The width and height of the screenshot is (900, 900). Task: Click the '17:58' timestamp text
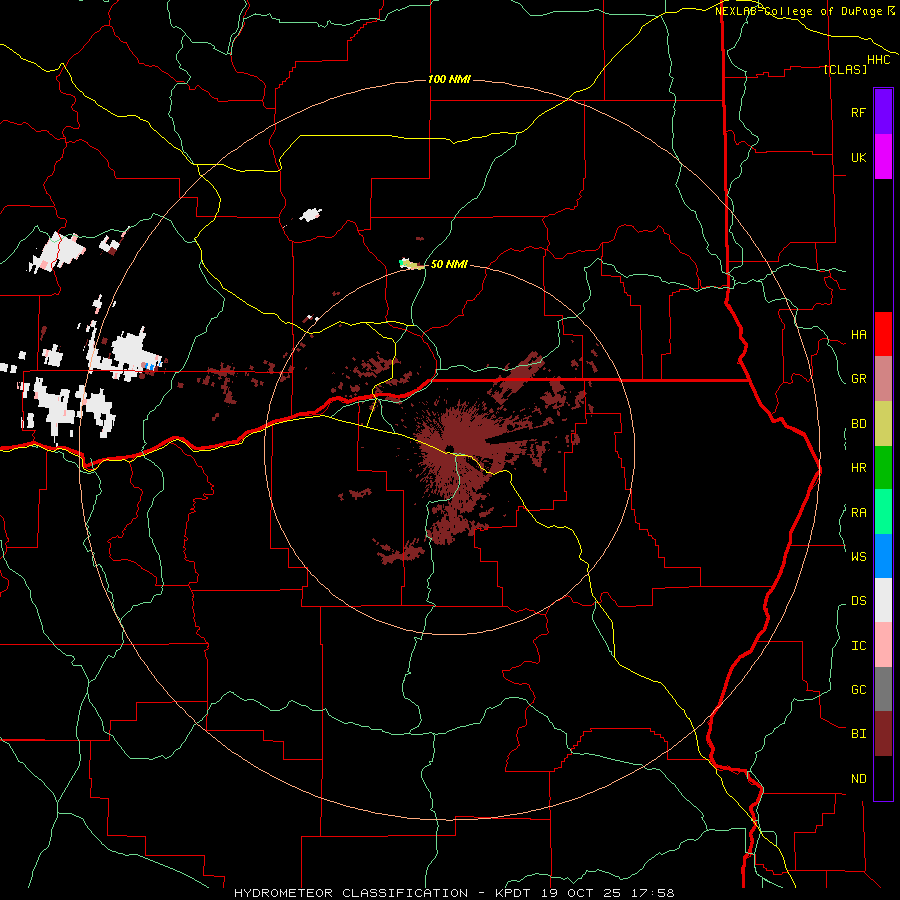651,893
